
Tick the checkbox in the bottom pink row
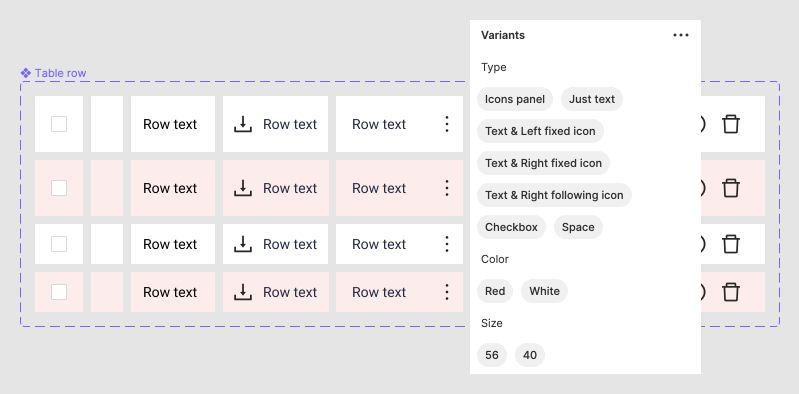click(x=59, y=292)
